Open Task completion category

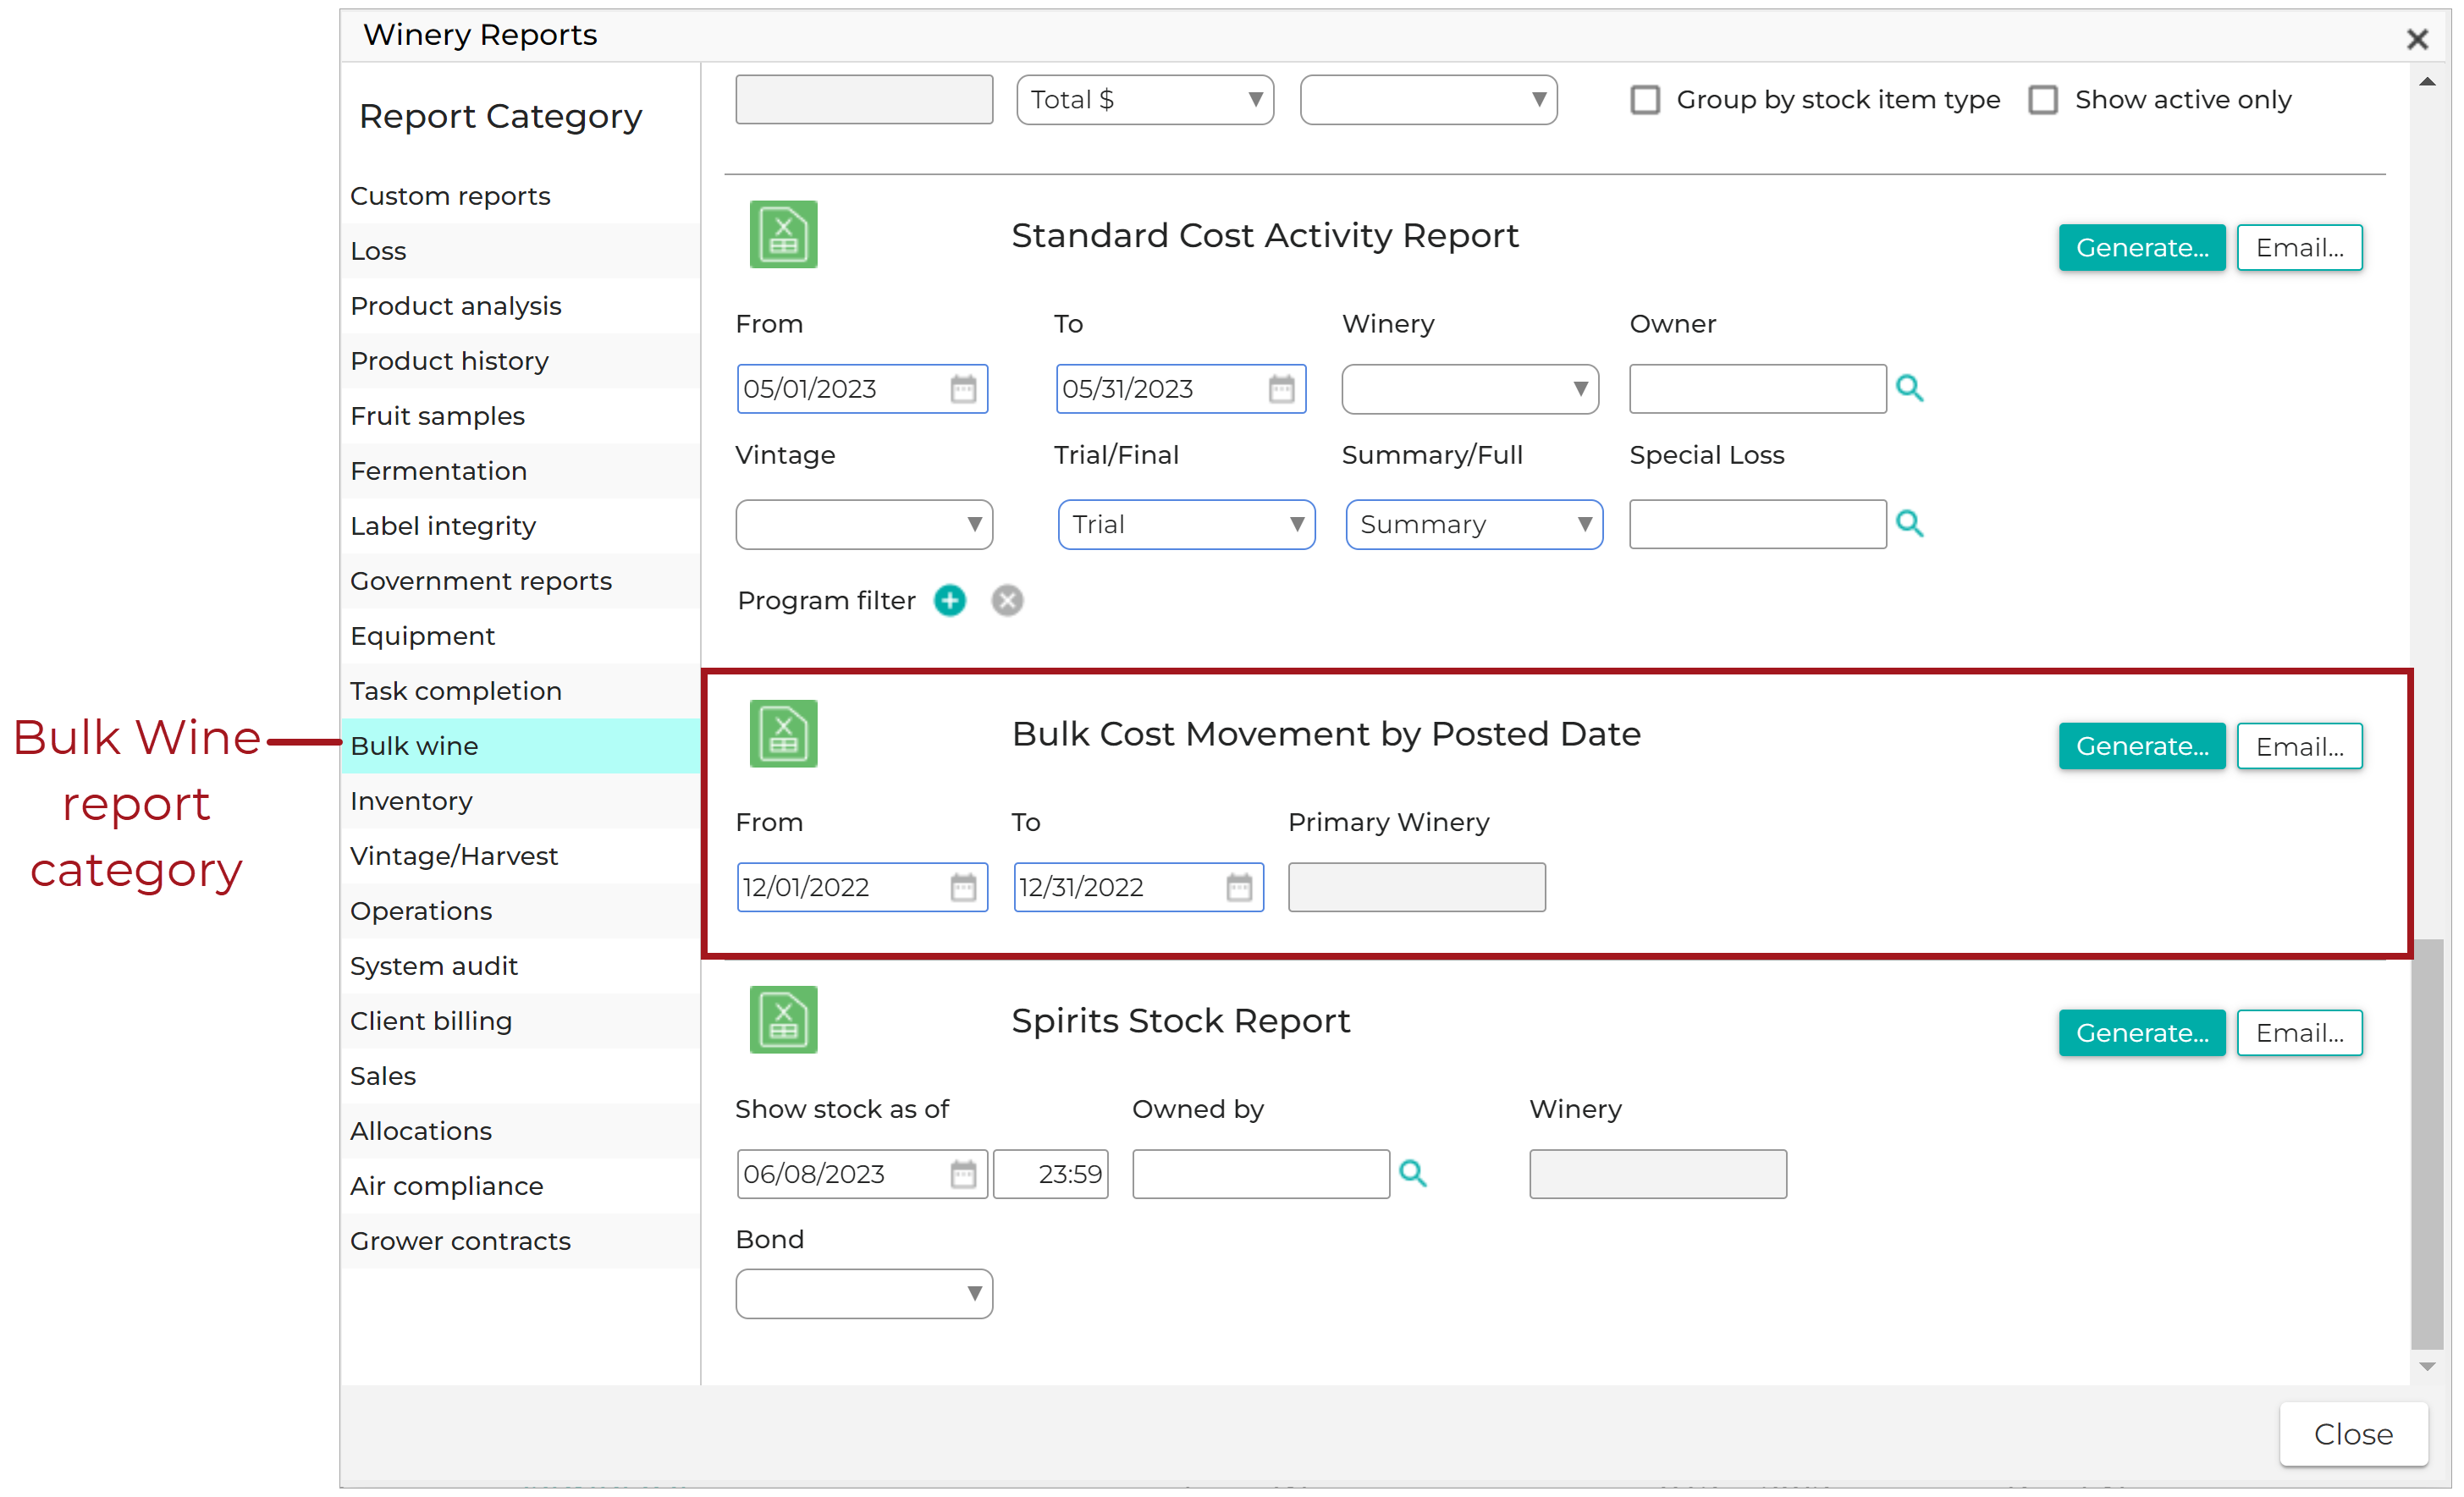coord(520,691)
